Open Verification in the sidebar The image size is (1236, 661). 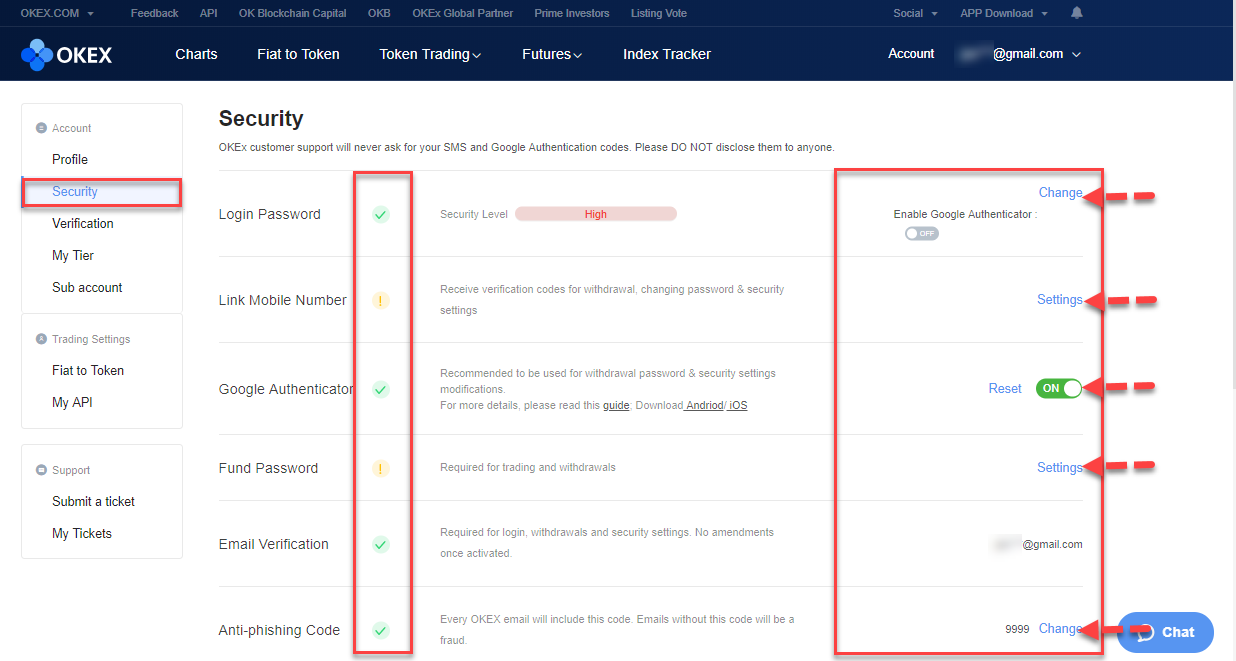(83, 223)
